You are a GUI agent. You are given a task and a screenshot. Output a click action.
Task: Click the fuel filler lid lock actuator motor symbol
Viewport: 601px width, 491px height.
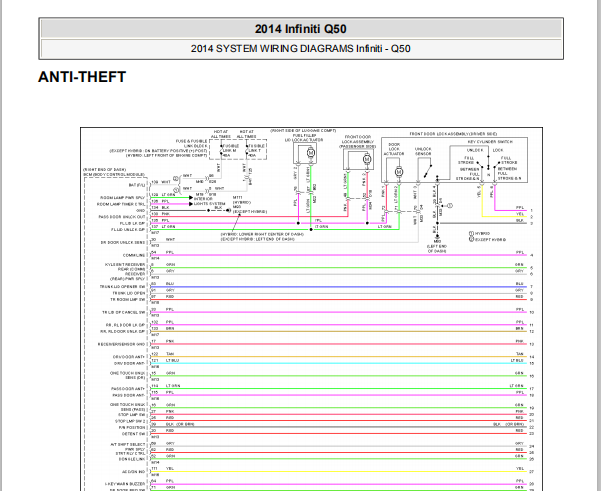pyautogui.click(x=310, y=153)
